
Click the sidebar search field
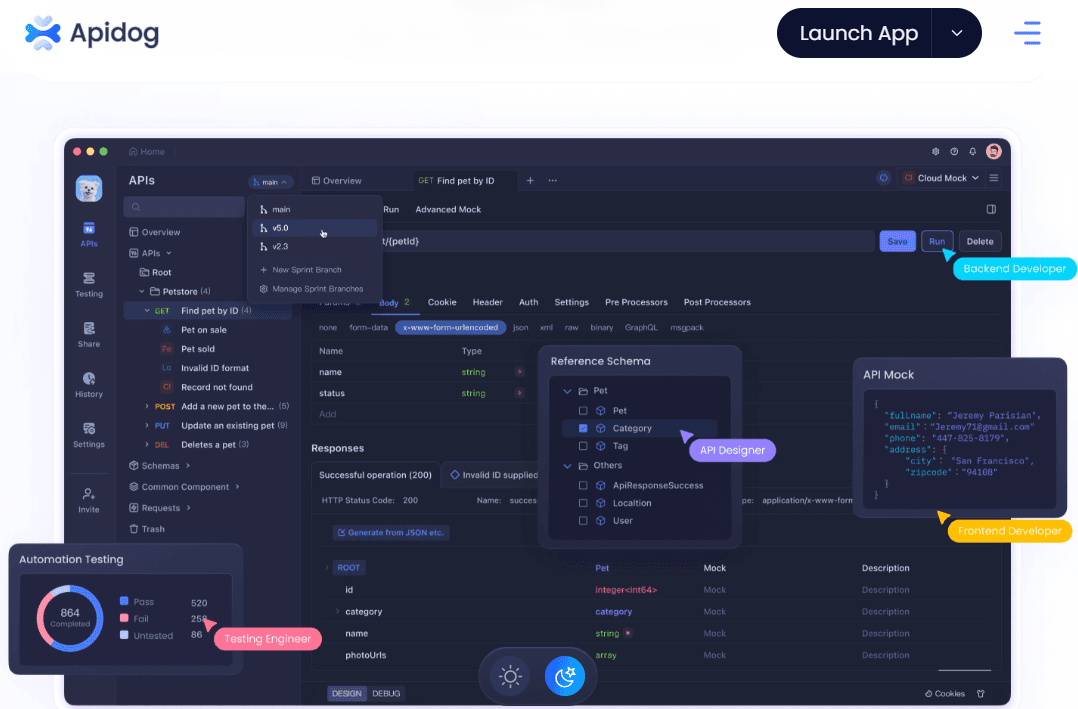coord(184,207)
